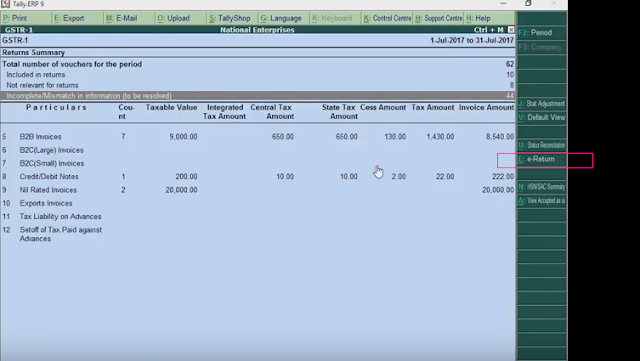The height and width of the screenshot is (361, 640).
Task: Click the Tally.ERP 9 app icon in title bar
Action: click(x=5, y=4)
